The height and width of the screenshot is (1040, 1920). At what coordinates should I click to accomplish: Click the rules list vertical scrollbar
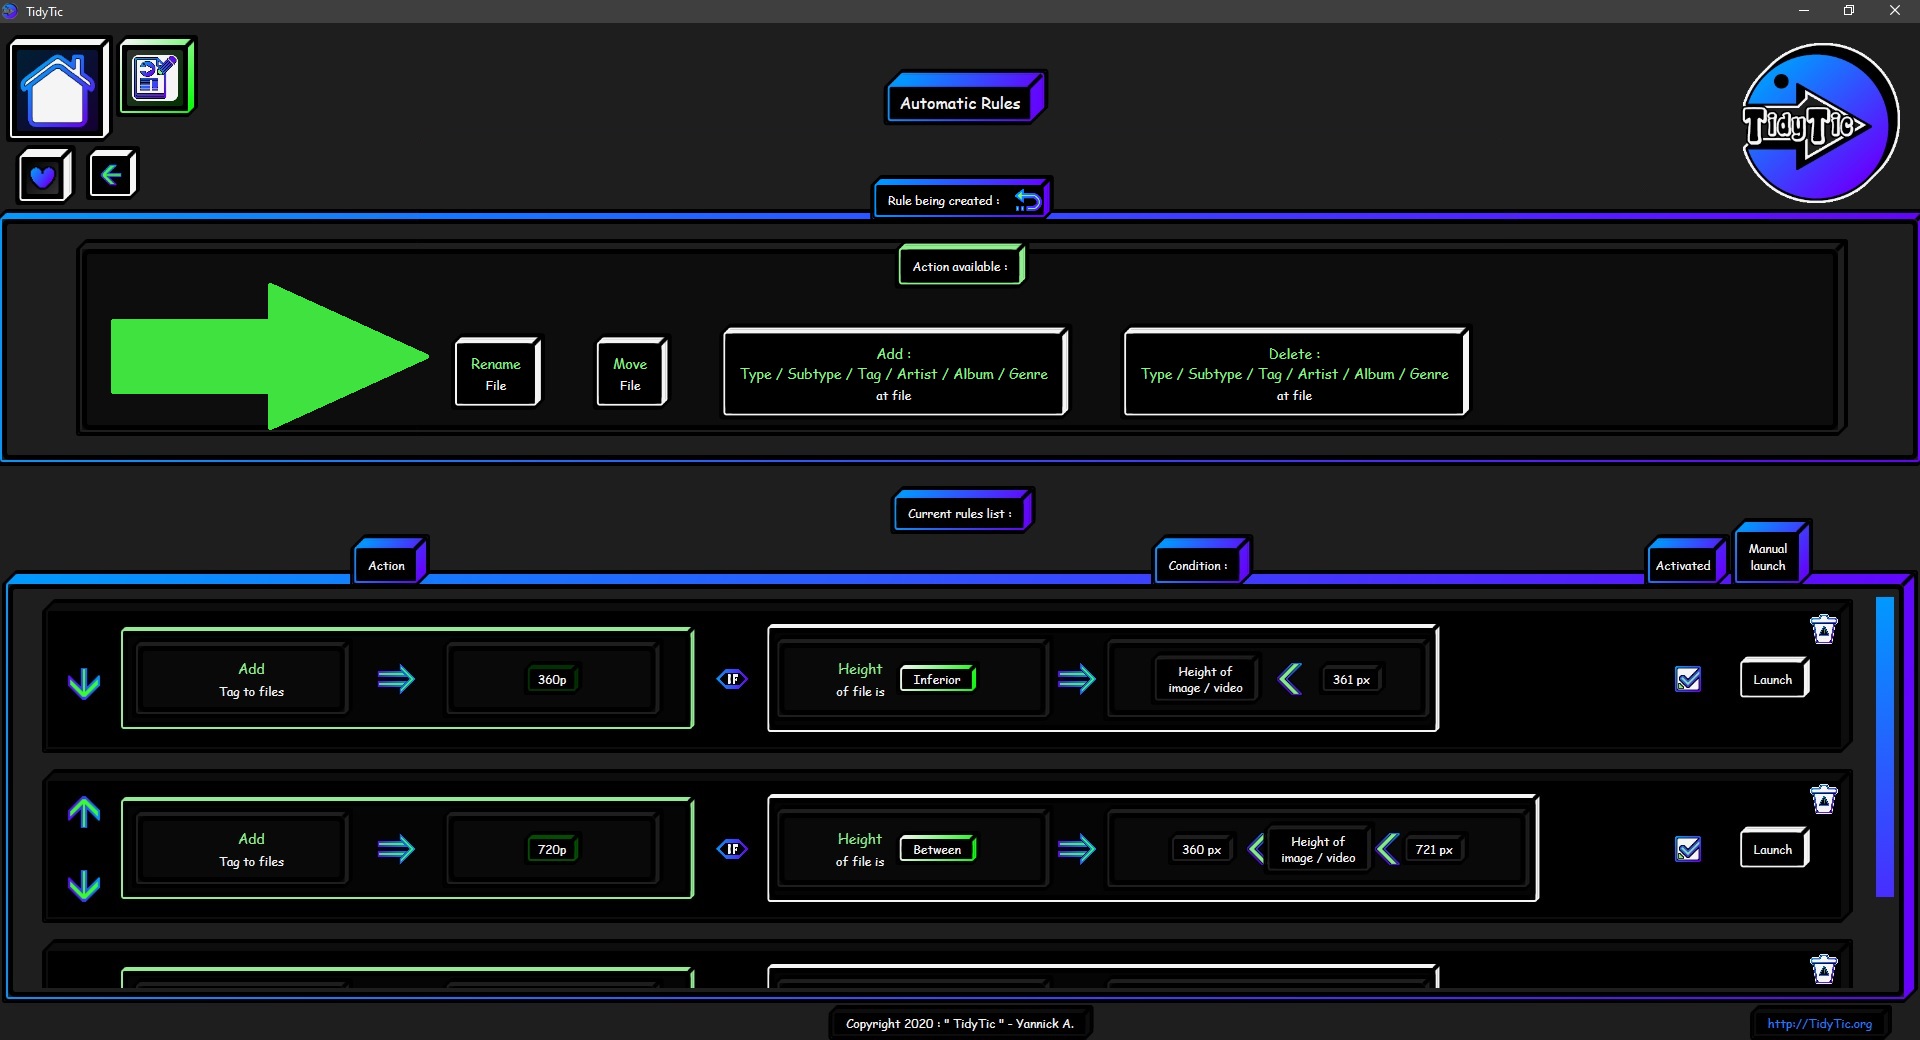click(1885, 746)
